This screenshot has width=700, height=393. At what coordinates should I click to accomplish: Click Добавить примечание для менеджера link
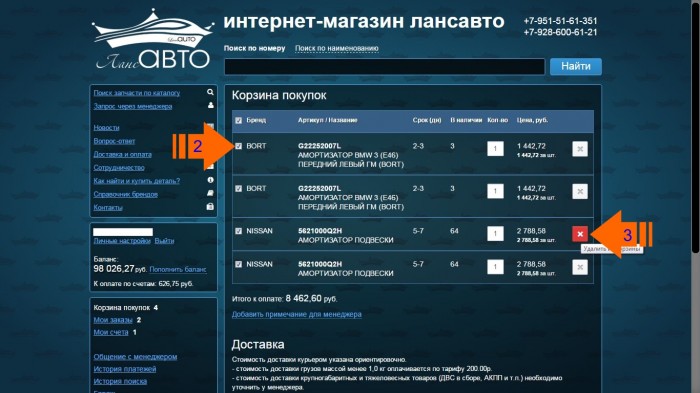[296, 314]
